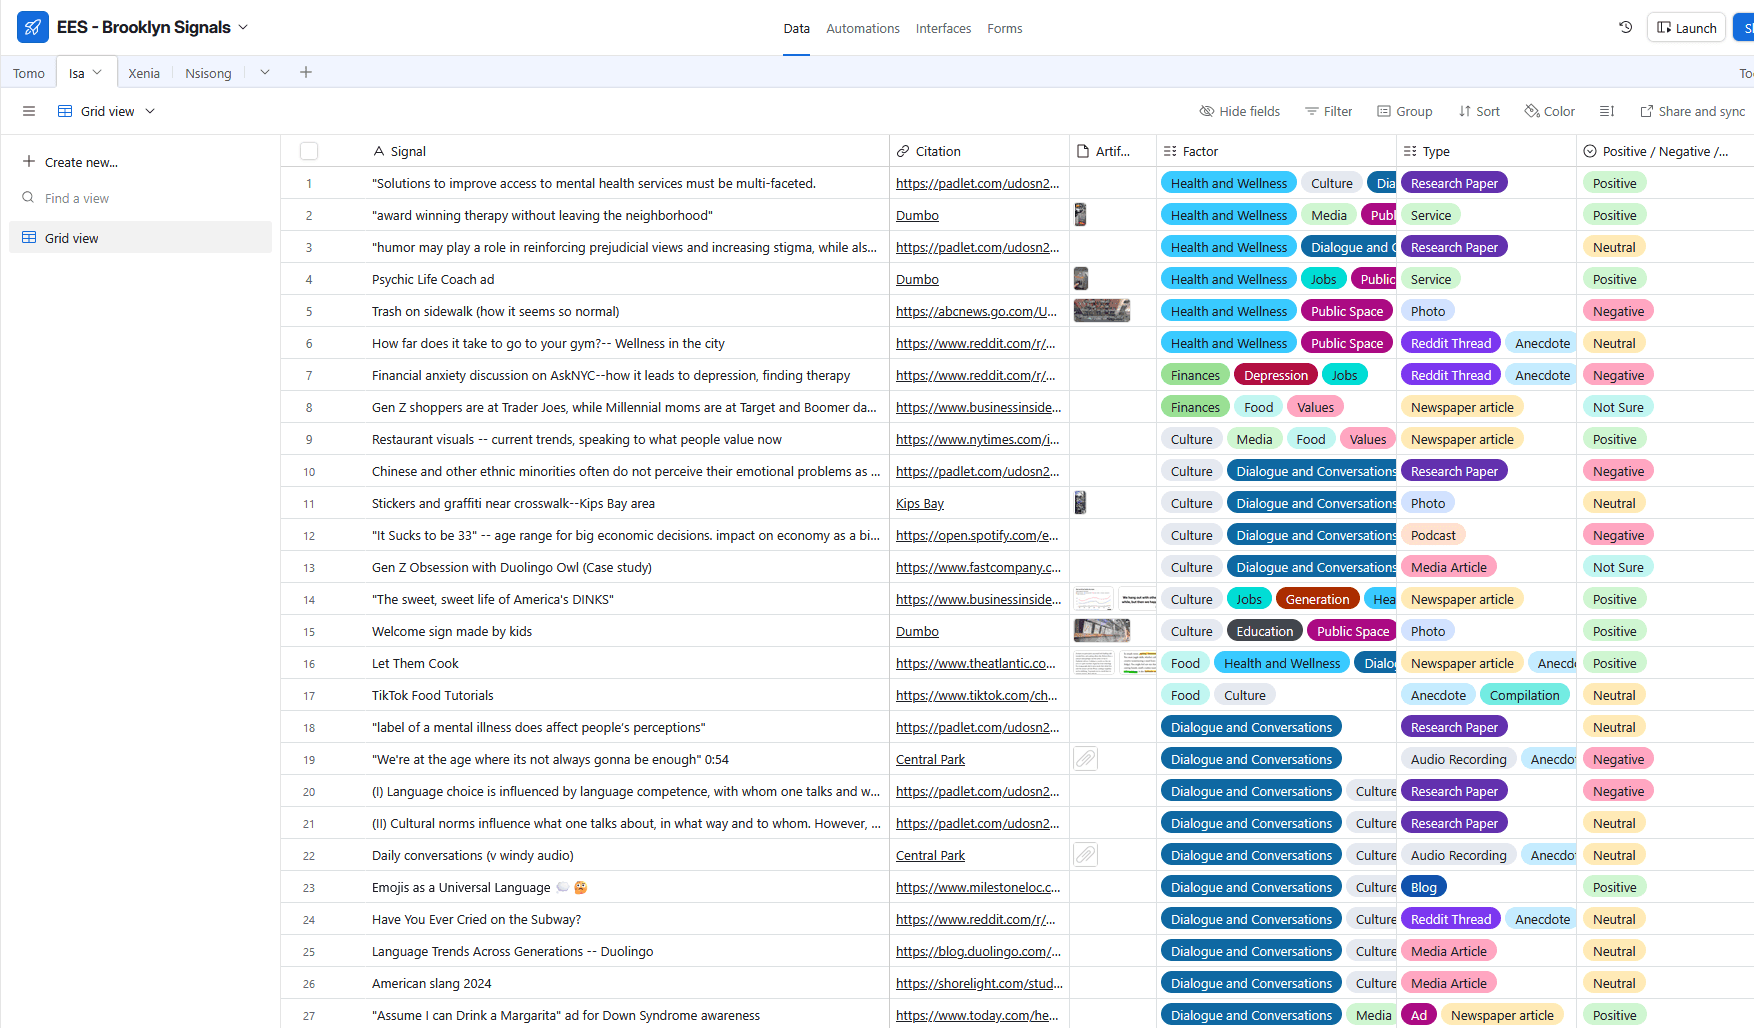
Task: Click the Education factor tag
Action: (x=1264, y=631)
